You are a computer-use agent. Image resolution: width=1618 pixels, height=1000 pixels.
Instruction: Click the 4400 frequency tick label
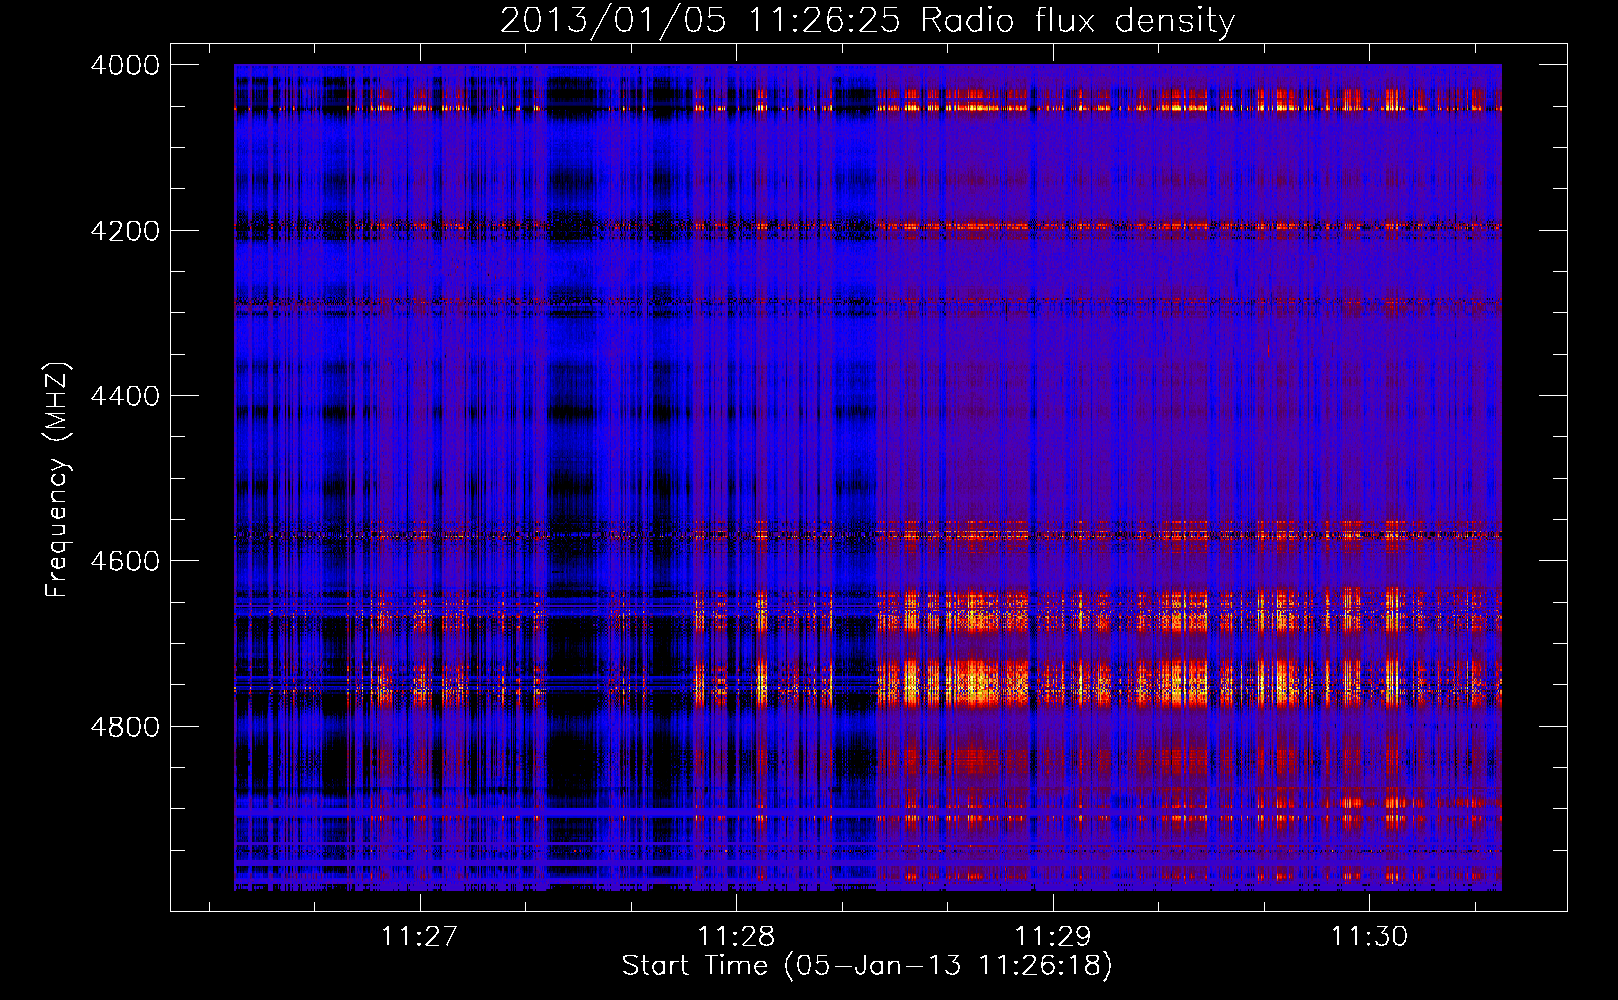tap(125, 396)
